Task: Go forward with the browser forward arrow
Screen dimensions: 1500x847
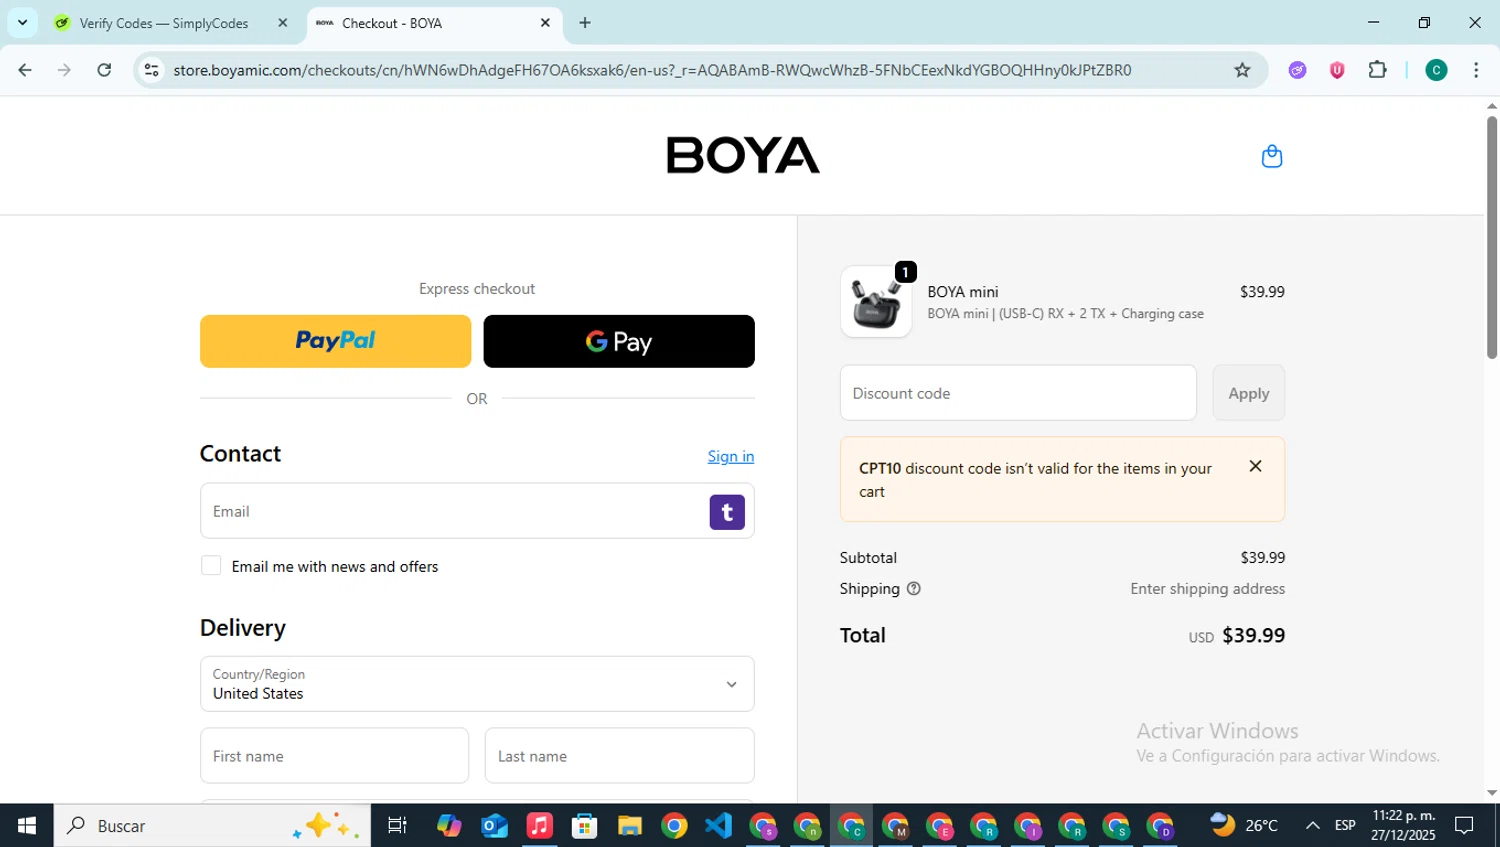Action: [x=64, y=70]
